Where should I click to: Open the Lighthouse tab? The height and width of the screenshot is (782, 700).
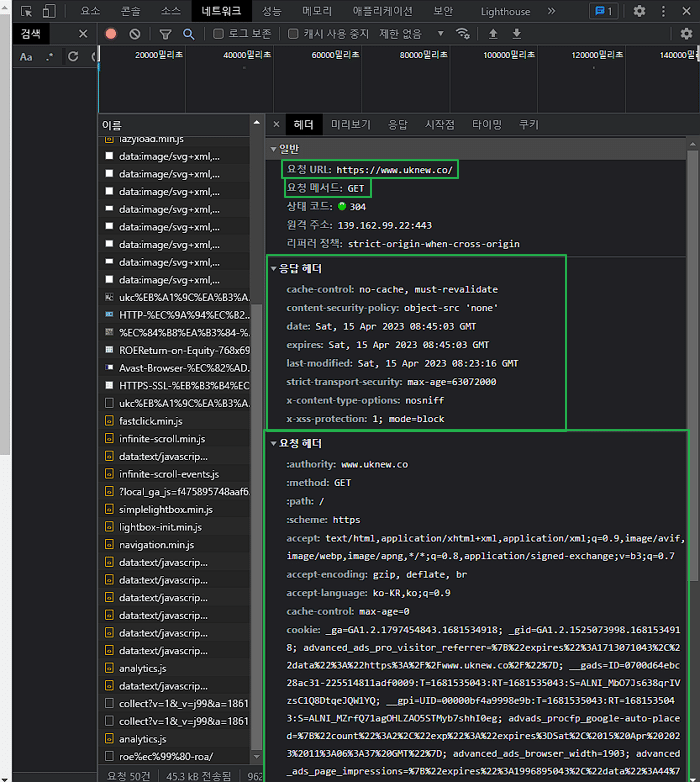(x=505, y=11)
